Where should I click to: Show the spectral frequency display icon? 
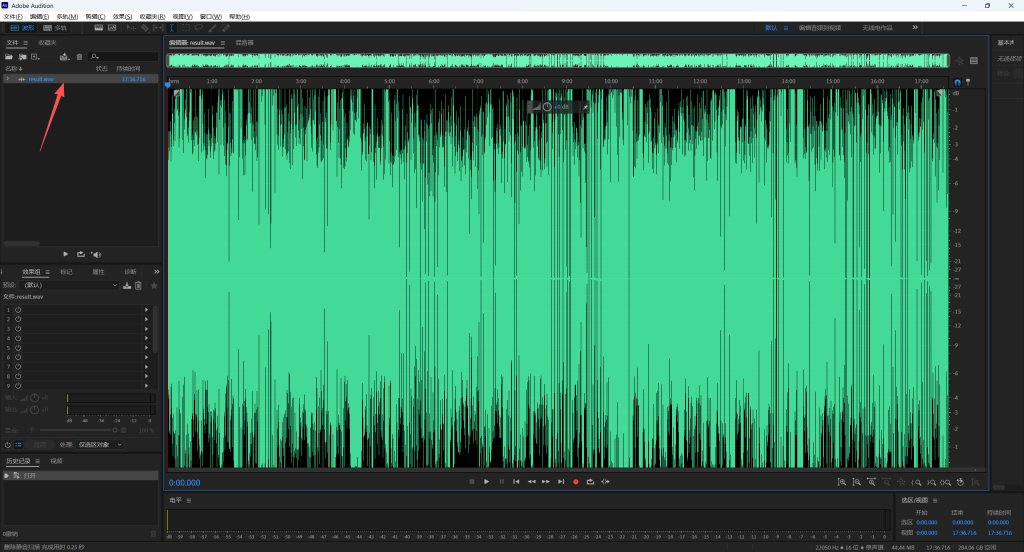click(99, 28)
